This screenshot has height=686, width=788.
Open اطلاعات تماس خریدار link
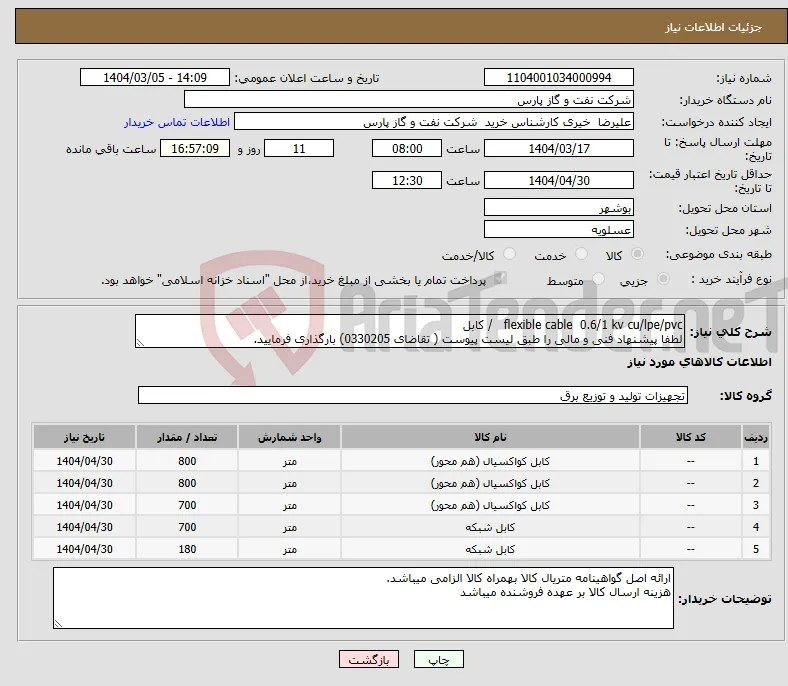(x=177, y=122)
